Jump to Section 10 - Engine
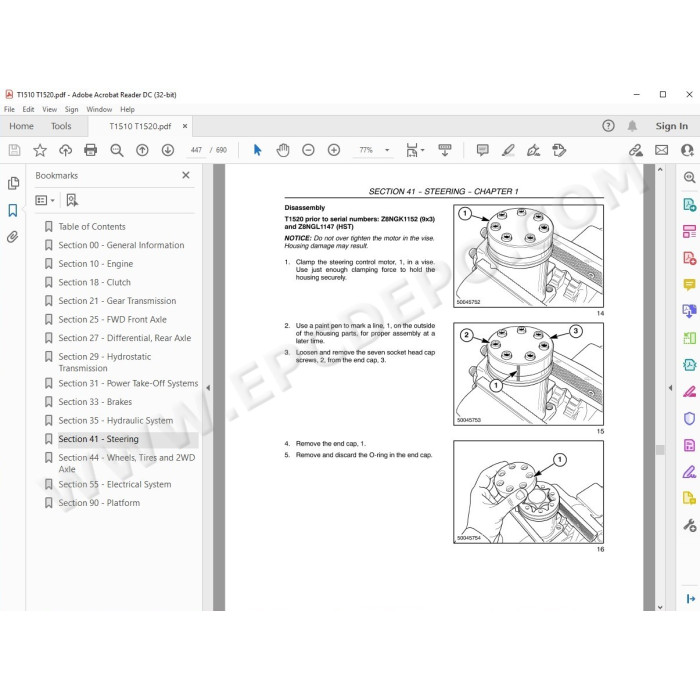This screenshot has width=700, height=700. (96, 264)
